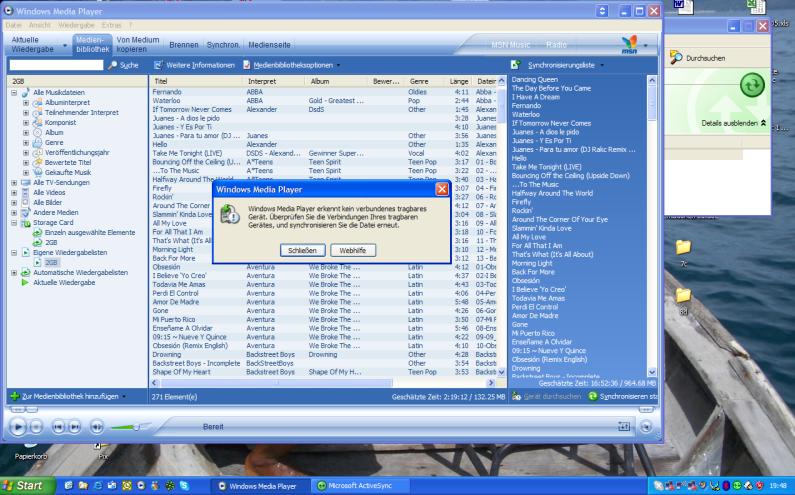Screen dimensions: 795x495
Task: Open the Datei menu
Action: (13, 25)
